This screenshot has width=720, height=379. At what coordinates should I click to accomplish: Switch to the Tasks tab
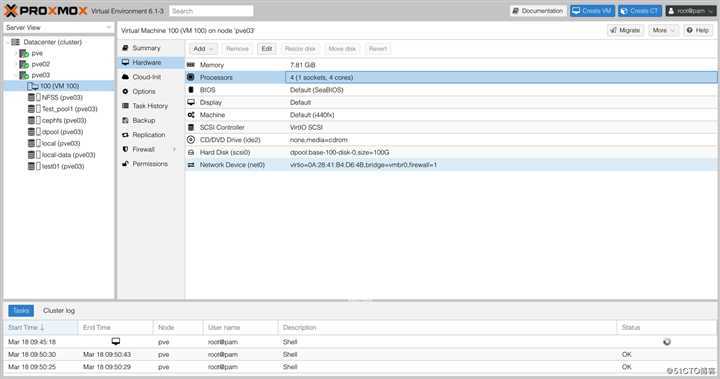(21, 311)
